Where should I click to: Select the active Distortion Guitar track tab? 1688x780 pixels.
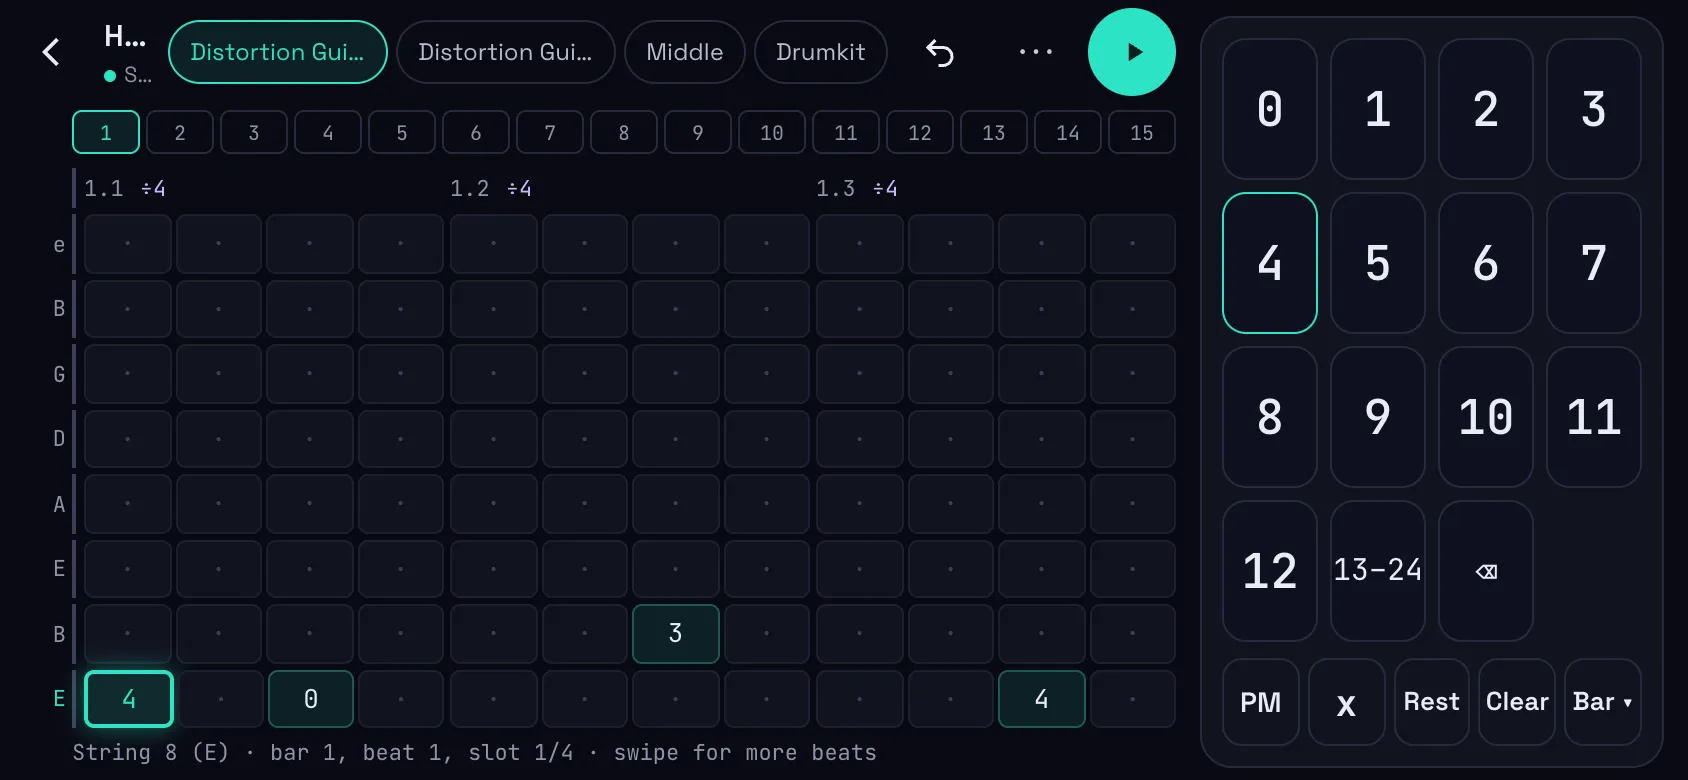coord(278,52)
